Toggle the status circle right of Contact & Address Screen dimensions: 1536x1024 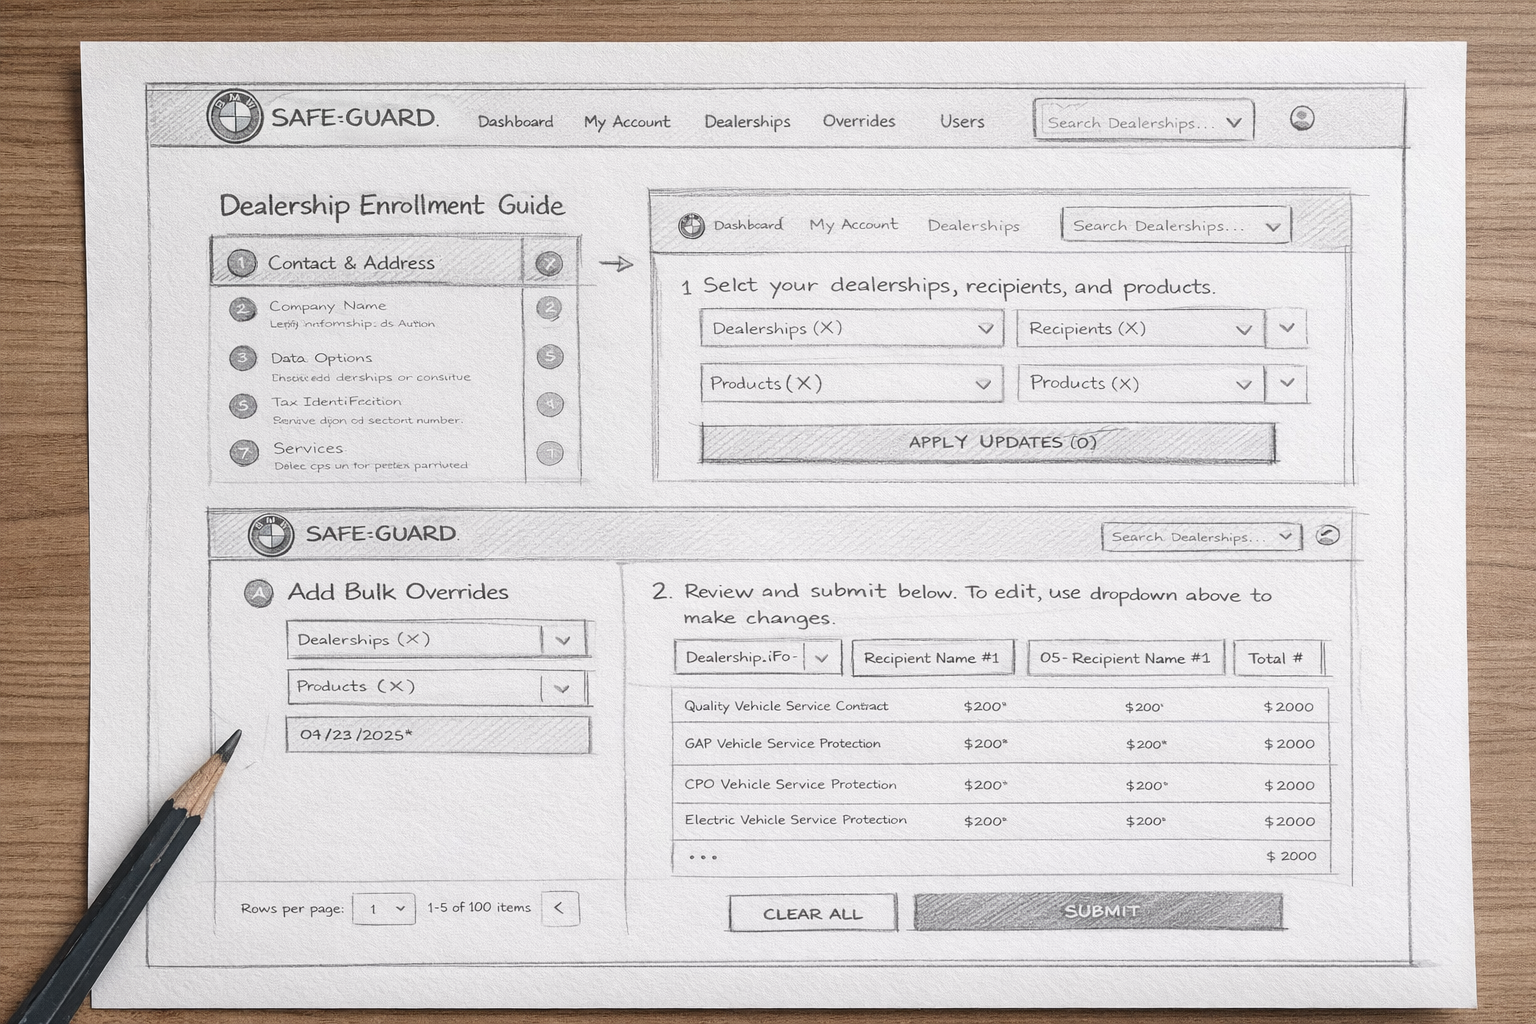pos(548,264)
